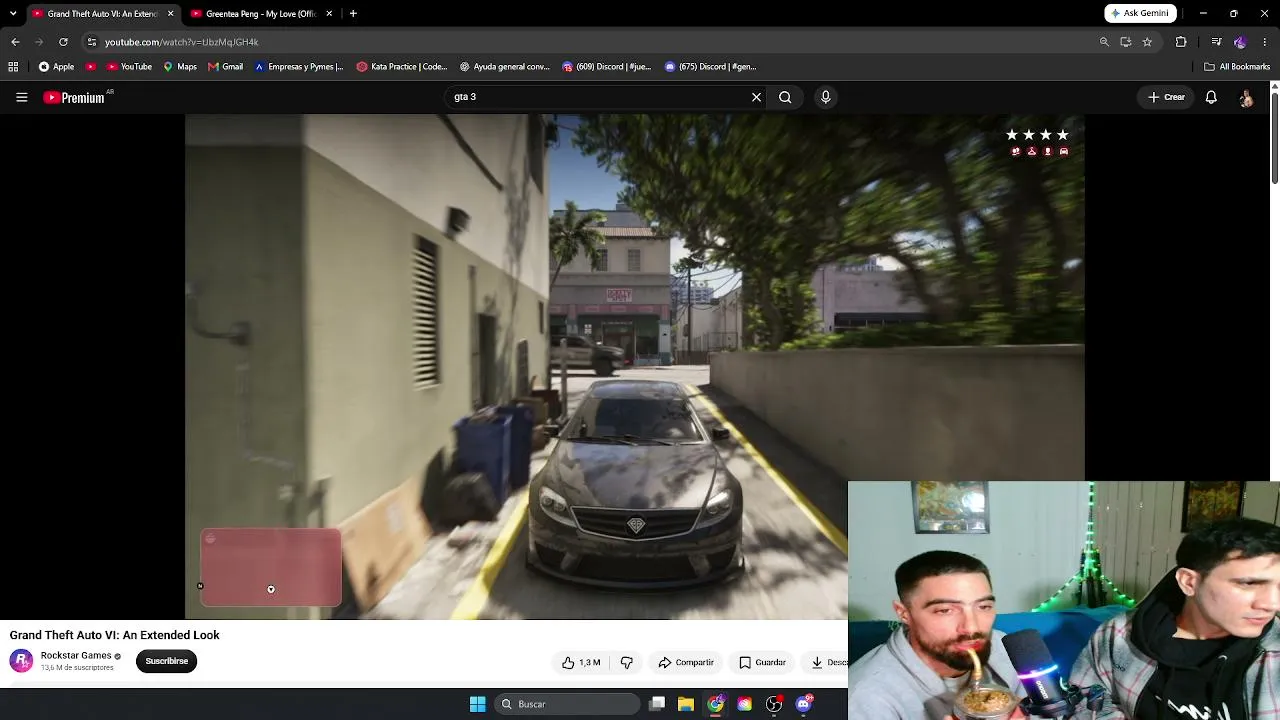Go forward in browser history
1280x720 pixels.
click(x=39, y=42)
